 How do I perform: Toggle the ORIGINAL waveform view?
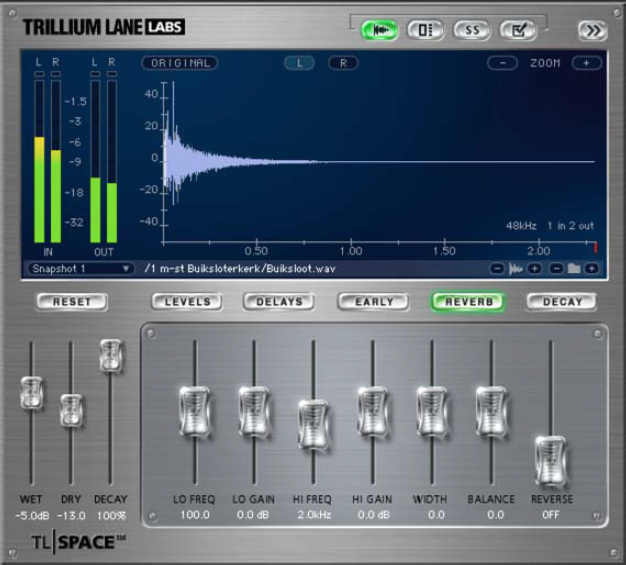click(x=180, y=63)
